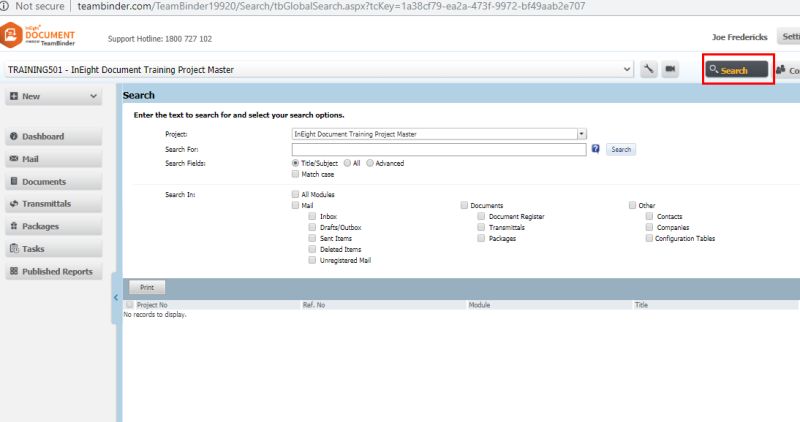Click the InEight Document TeamBinder logo
This screenshot has width=800, height=422.
point(37,36)
